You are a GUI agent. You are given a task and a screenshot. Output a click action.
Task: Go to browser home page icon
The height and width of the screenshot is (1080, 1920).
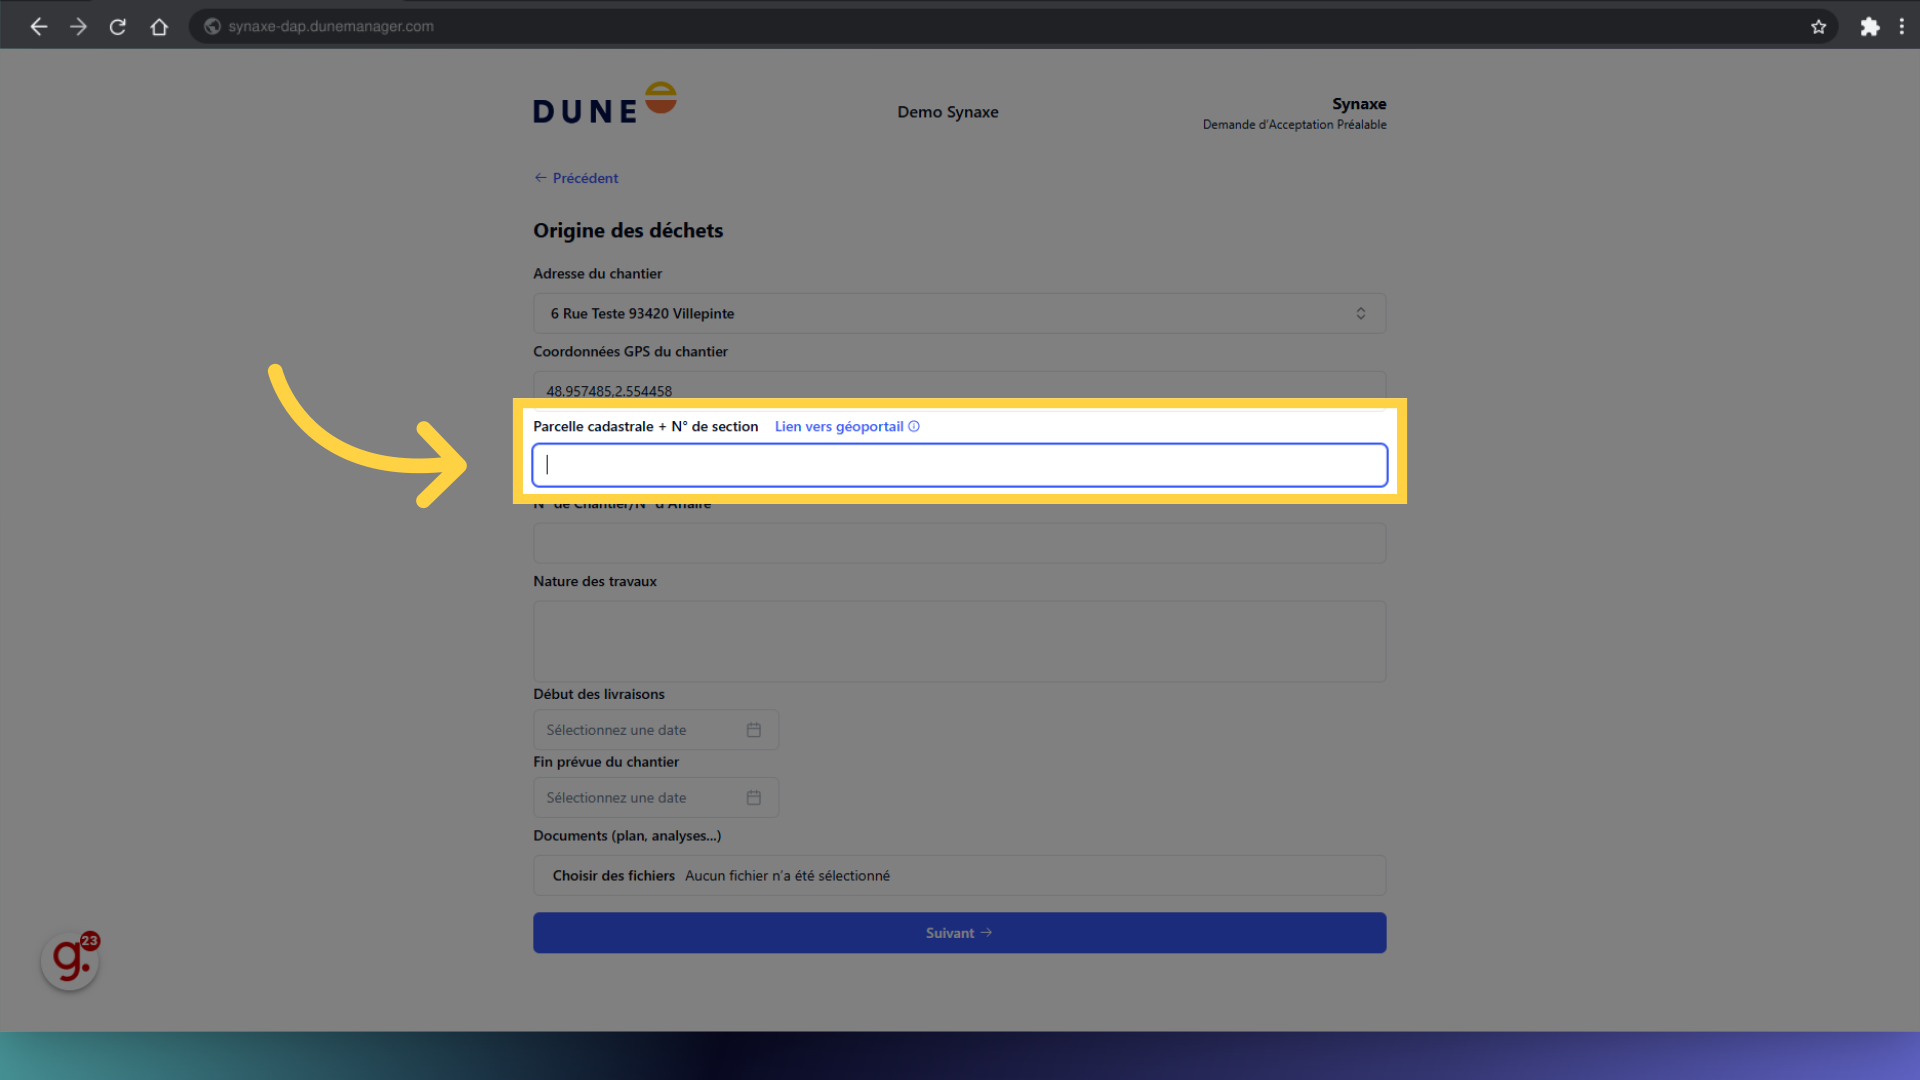click(x=159, y=27)
